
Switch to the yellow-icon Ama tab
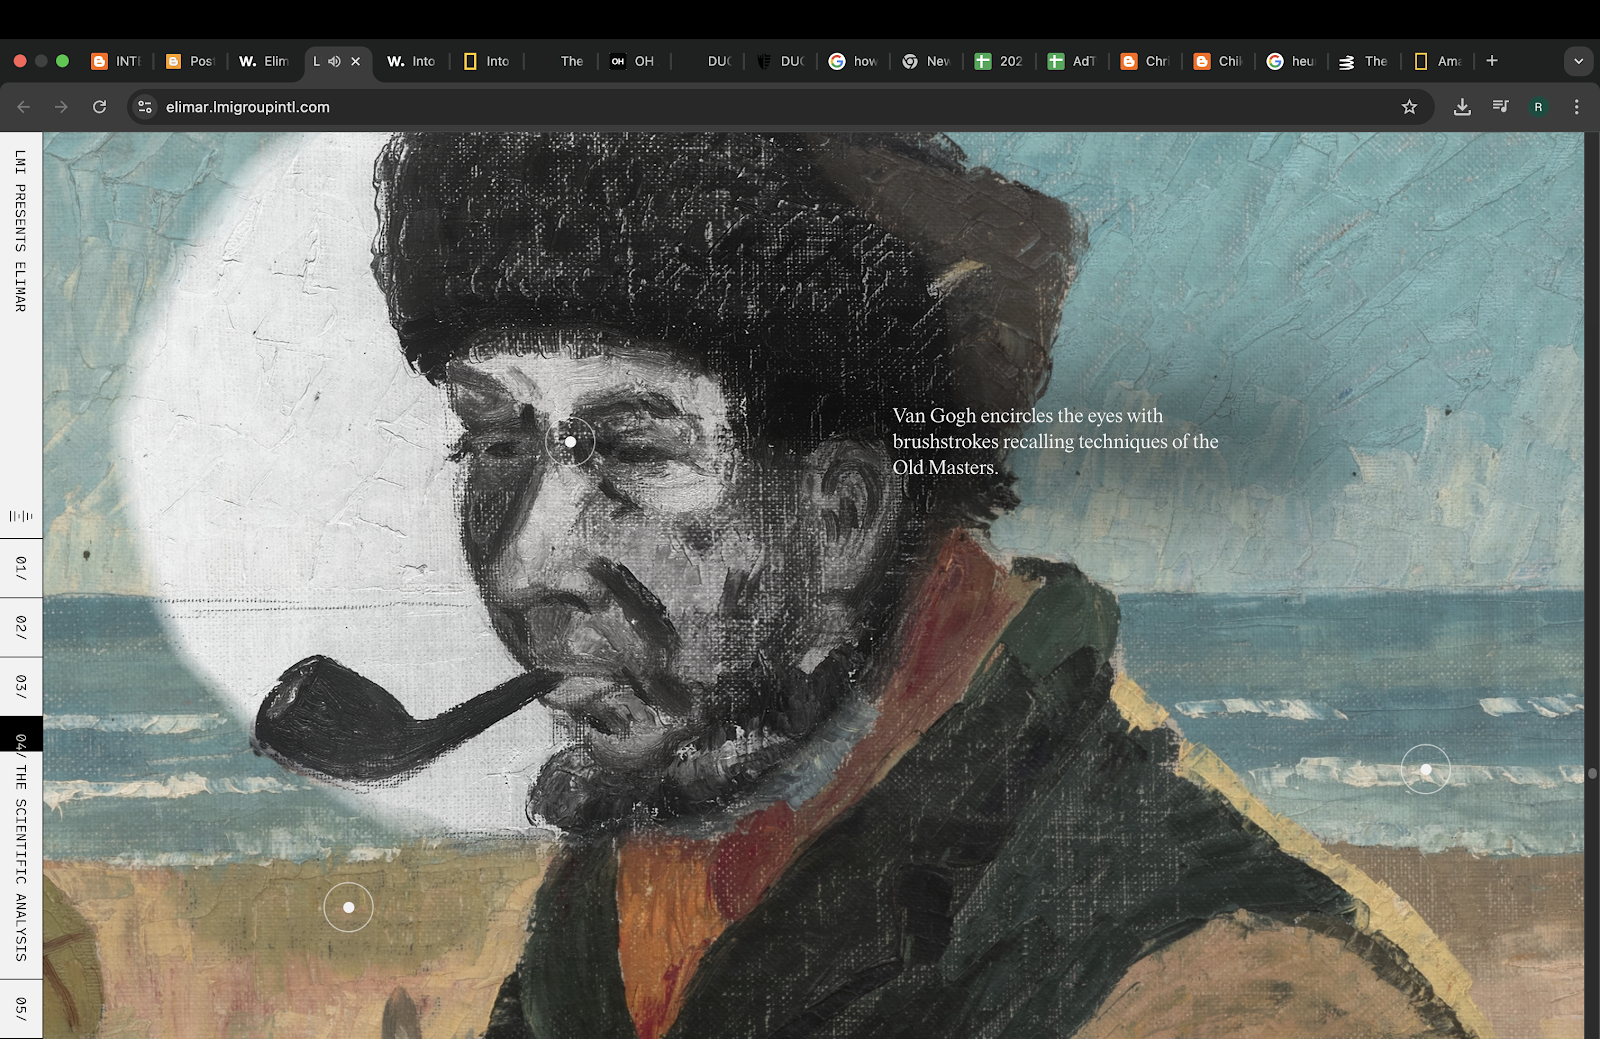click(x=1437, y=61)
